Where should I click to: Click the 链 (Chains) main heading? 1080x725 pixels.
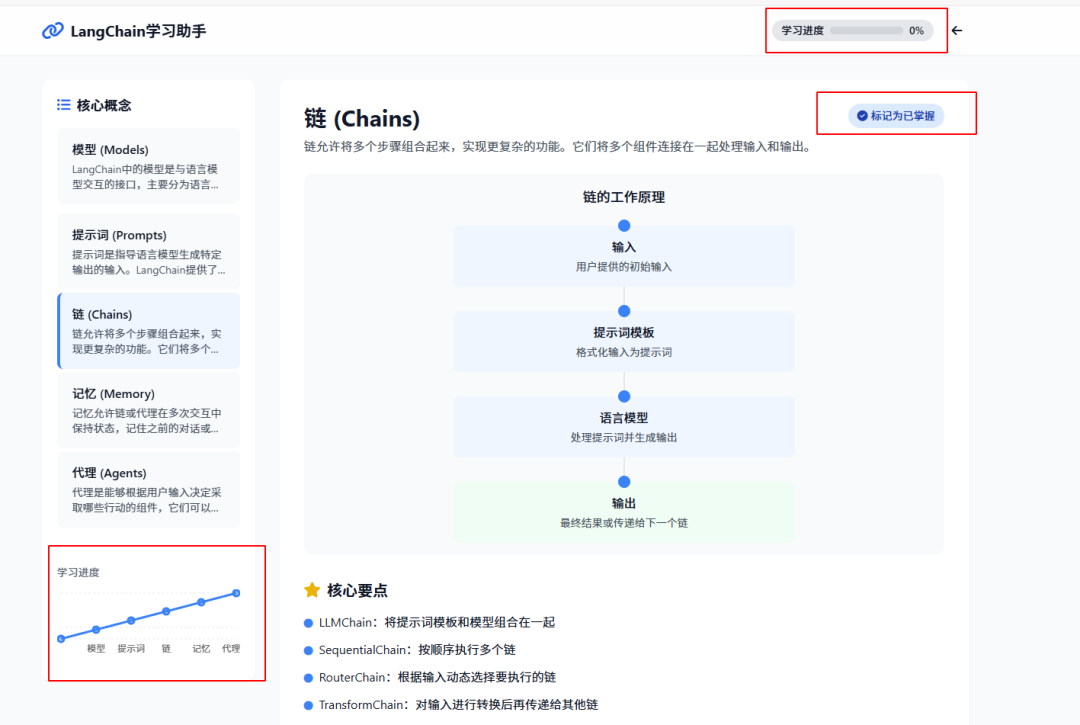click(362, 118)
